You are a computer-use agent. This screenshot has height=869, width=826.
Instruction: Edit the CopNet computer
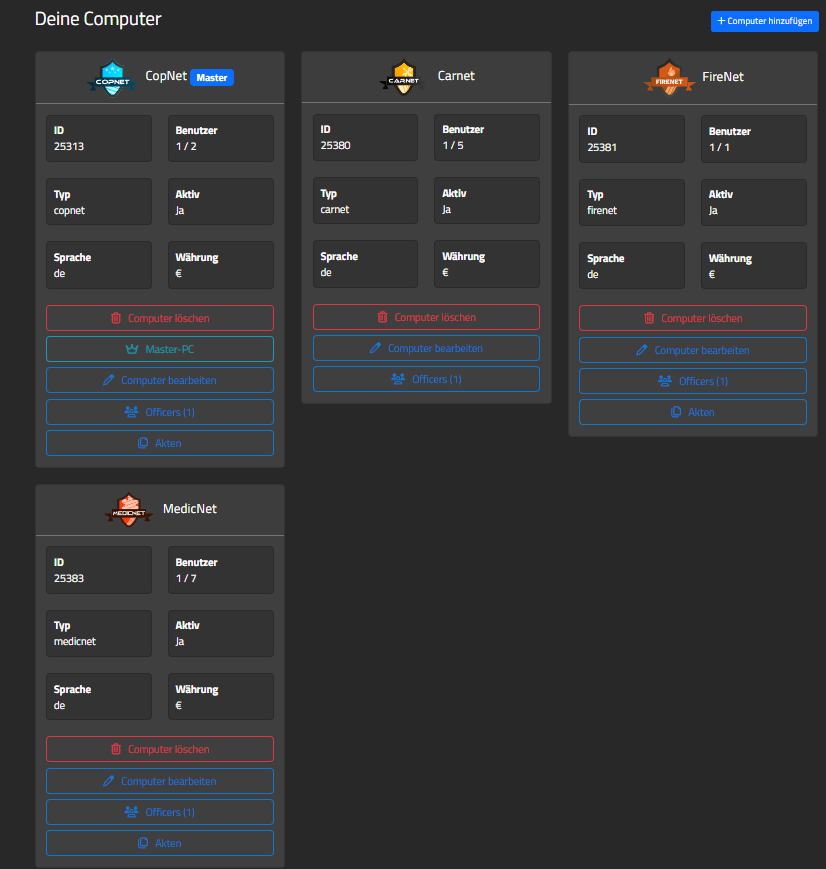click(x=160, y=380)
